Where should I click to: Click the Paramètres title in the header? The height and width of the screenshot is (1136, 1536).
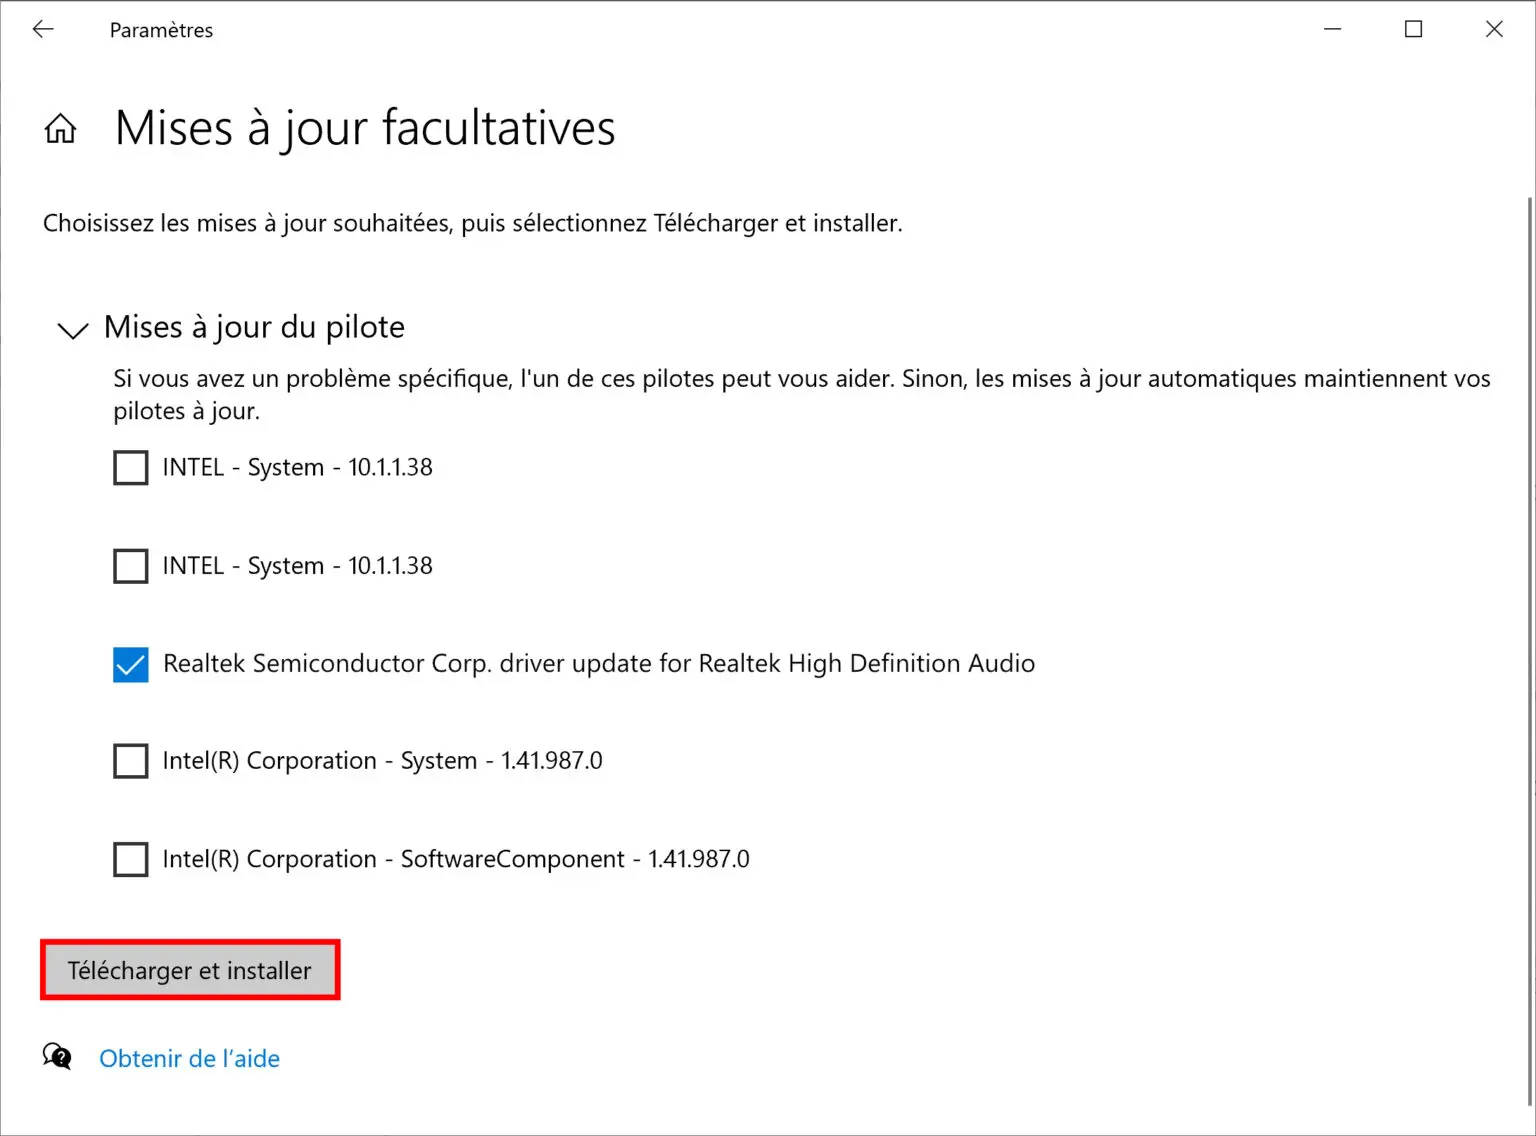[161, 30]
